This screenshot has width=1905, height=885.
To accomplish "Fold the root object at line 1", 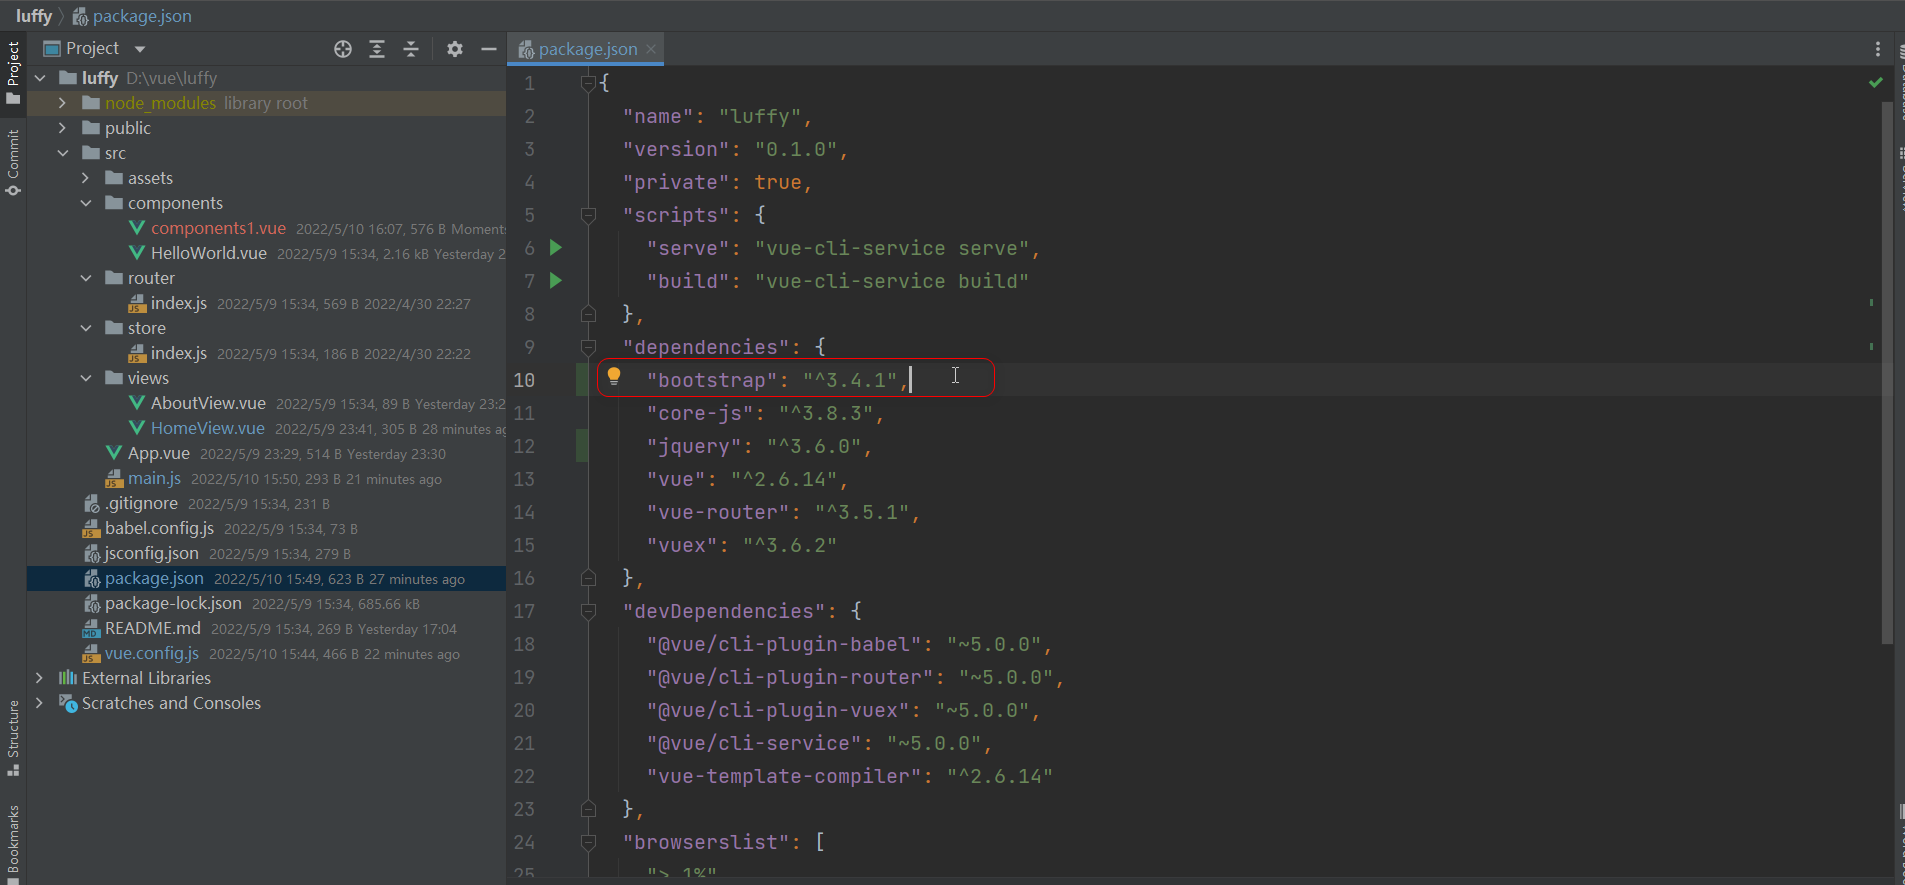I will [x=588, y=83].
